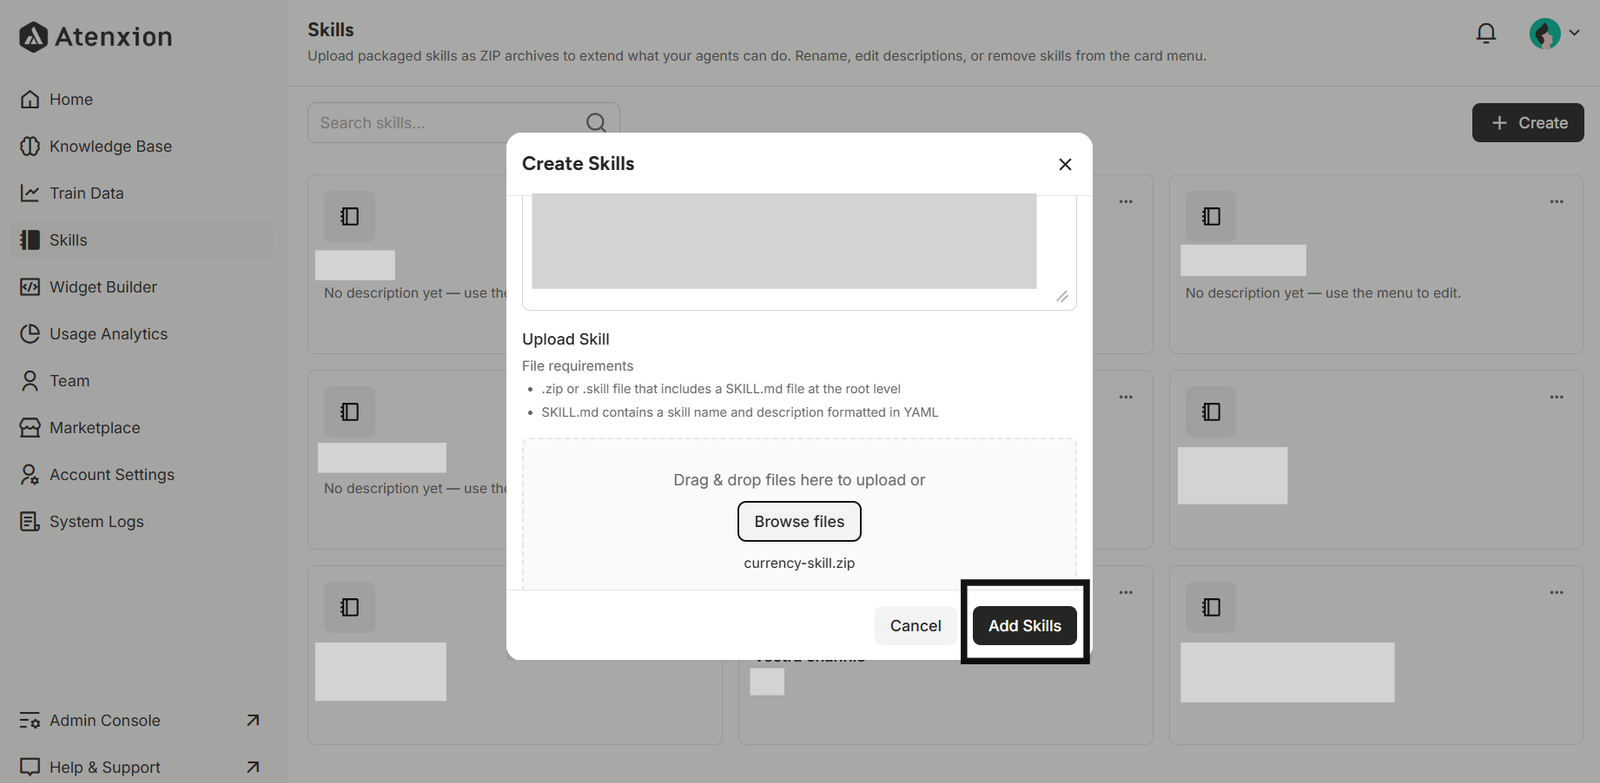Open the middle-right skill card's three-dot menu
Image resolution: width=1600 pixels, height=783 pixels.
pyautogui.click(x=1556, y=397)
